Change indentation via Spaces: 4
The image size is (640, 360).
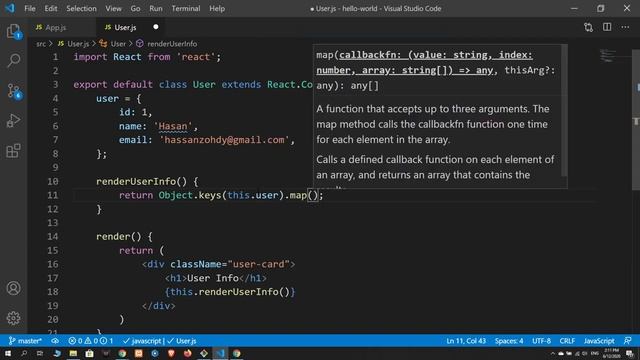(509, 341)
